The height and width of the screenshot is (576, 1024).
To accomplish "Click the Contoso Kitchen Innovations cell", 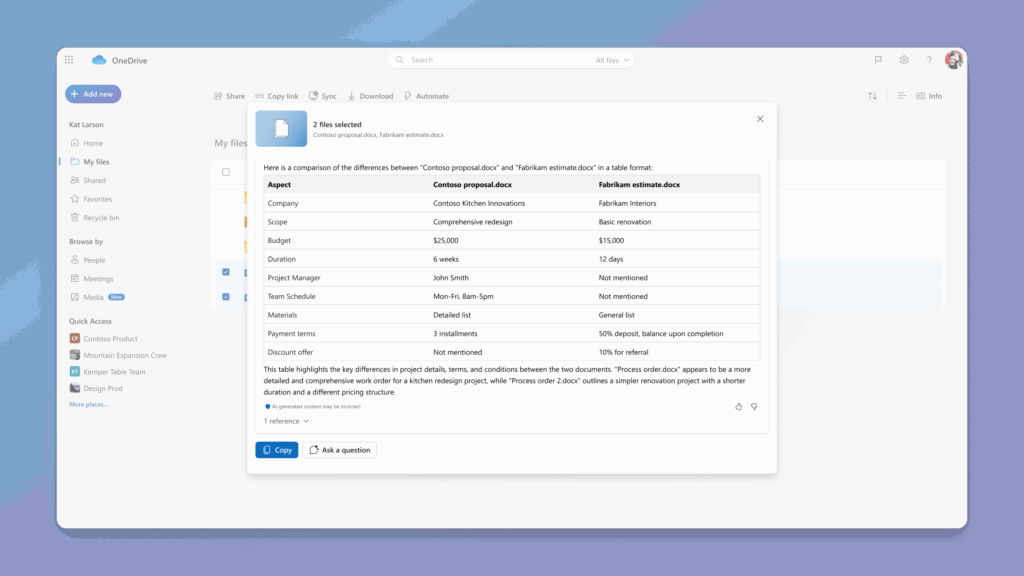I will (479, 203).
